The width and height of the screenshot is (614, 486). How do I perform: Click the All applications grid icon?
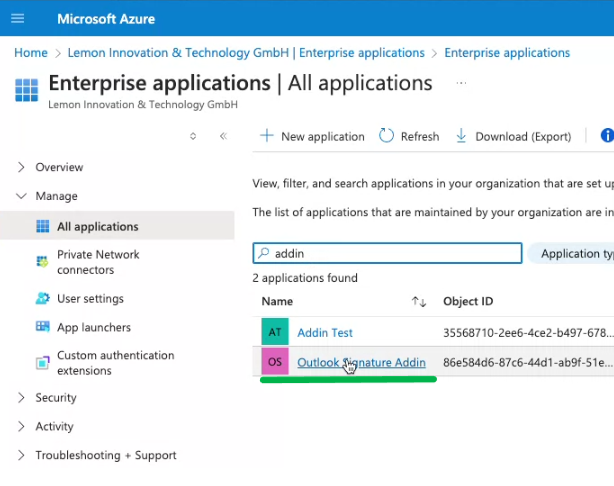[x=43, y=226]
